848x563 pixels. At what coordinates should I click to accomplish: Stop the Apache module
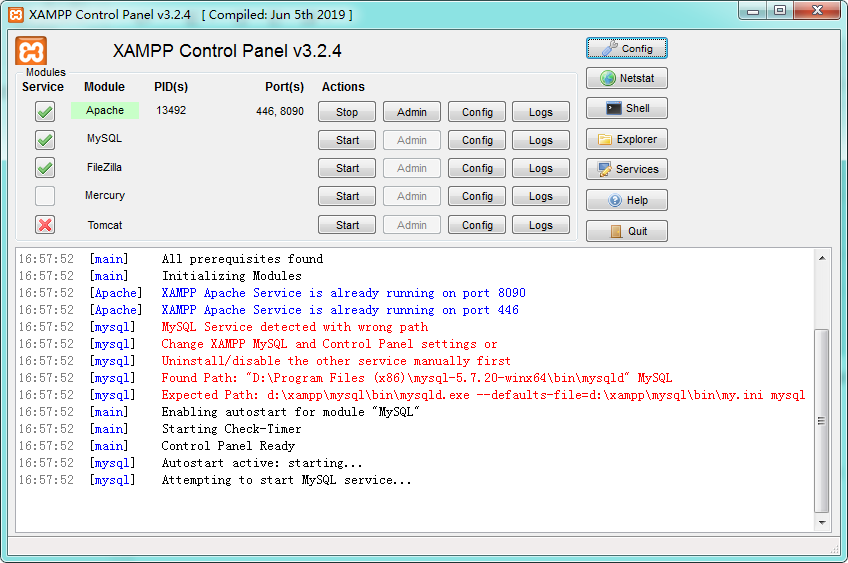[347, 112]
